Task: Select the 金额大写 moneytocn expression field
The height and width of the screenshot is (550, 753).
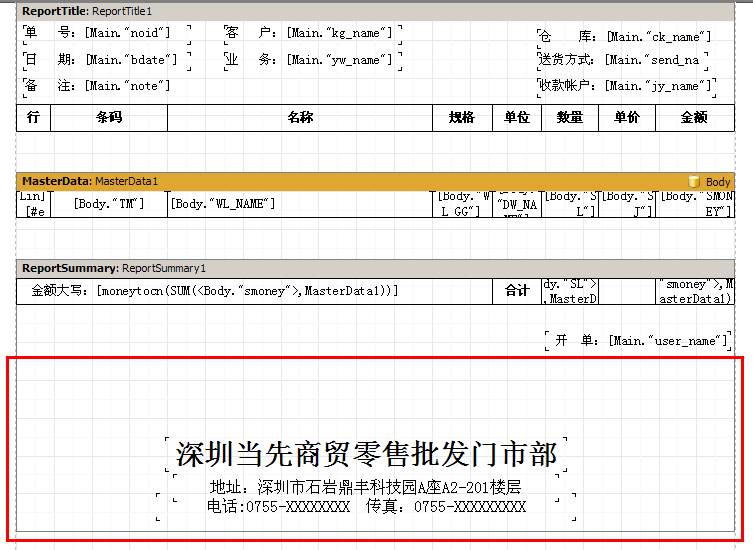Action: point(255,291)
